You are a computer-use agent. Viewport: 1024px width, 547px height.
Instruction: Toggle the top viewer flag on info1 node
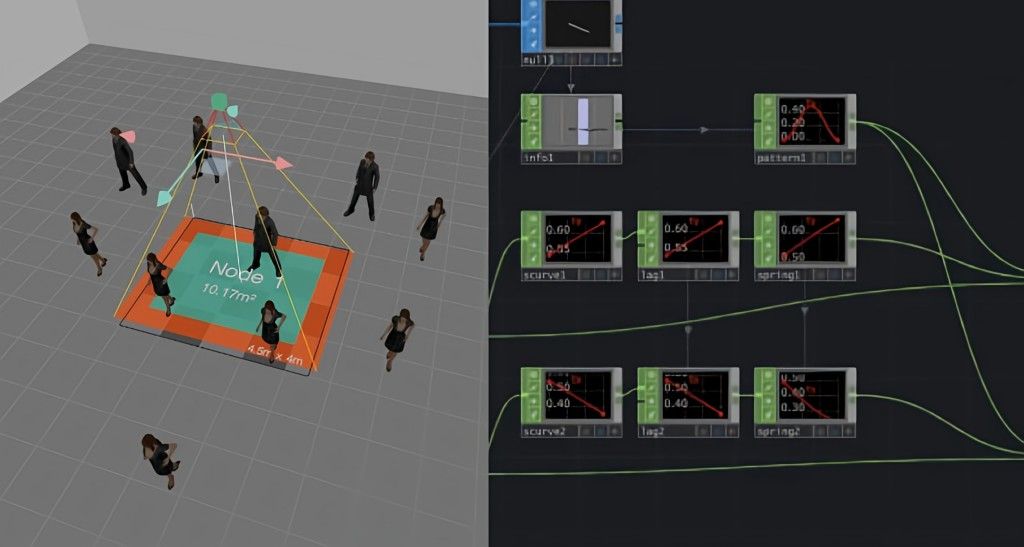coord(532,102)
